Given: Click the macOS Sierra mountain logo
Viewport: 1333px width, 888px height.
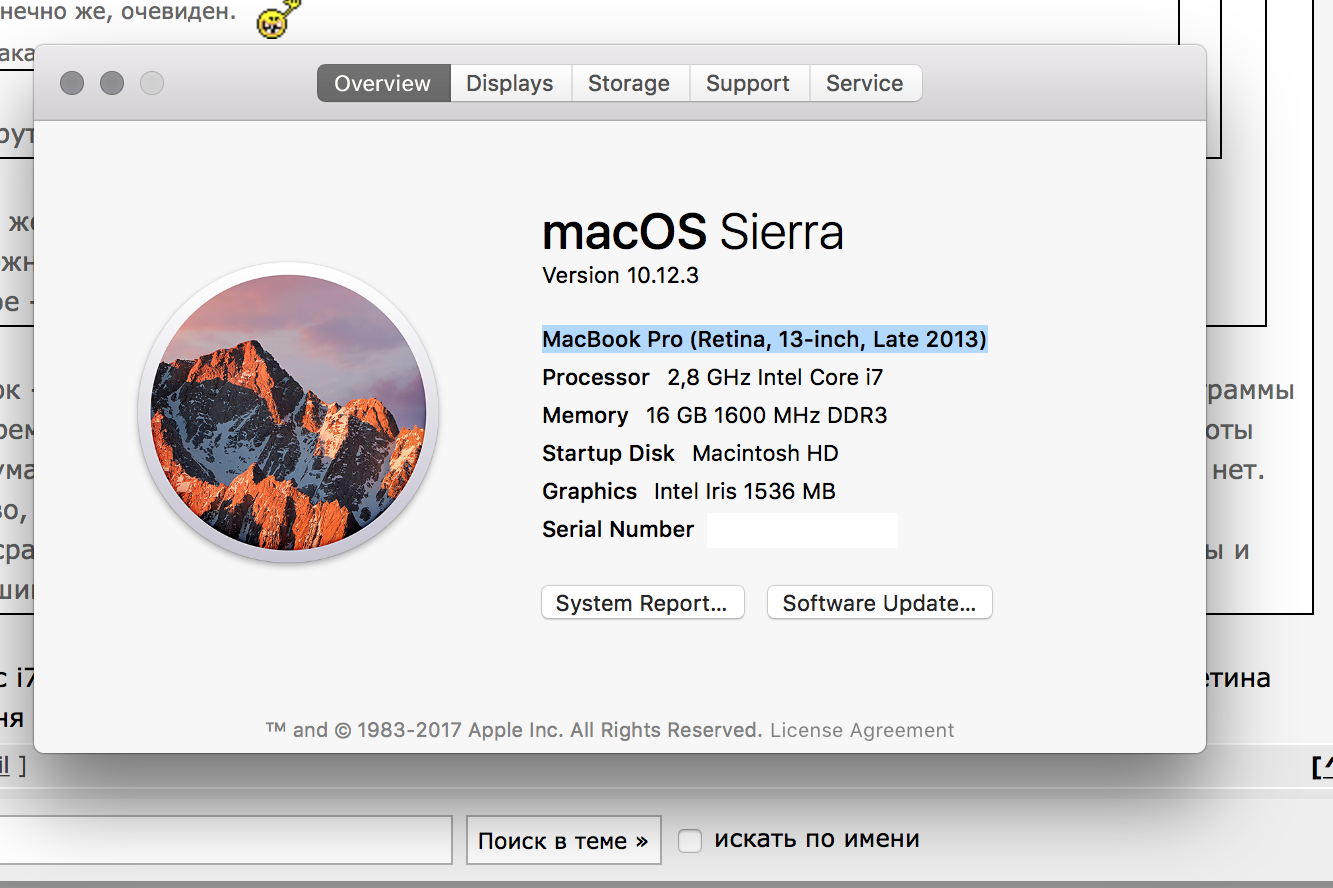Looking at the screenshot, I should [288, 412].
